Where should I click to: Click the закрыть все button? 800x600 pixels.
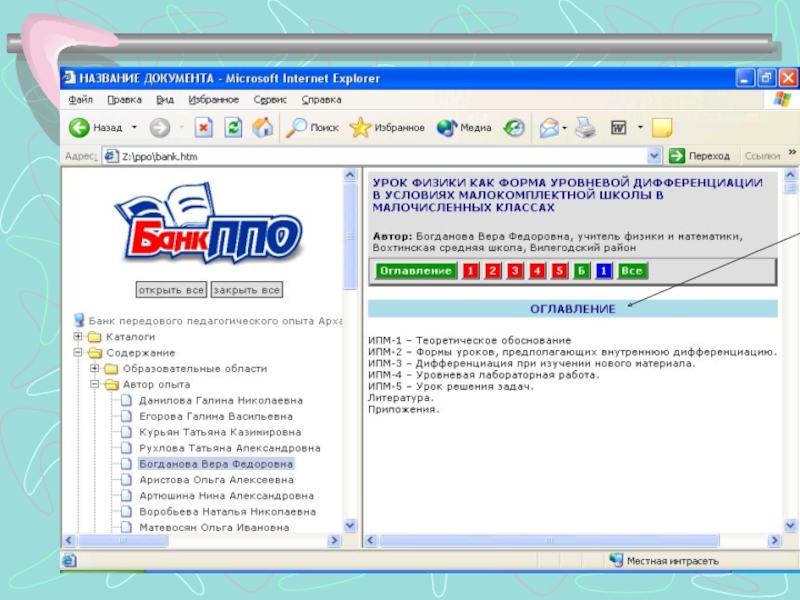[246, 290]
